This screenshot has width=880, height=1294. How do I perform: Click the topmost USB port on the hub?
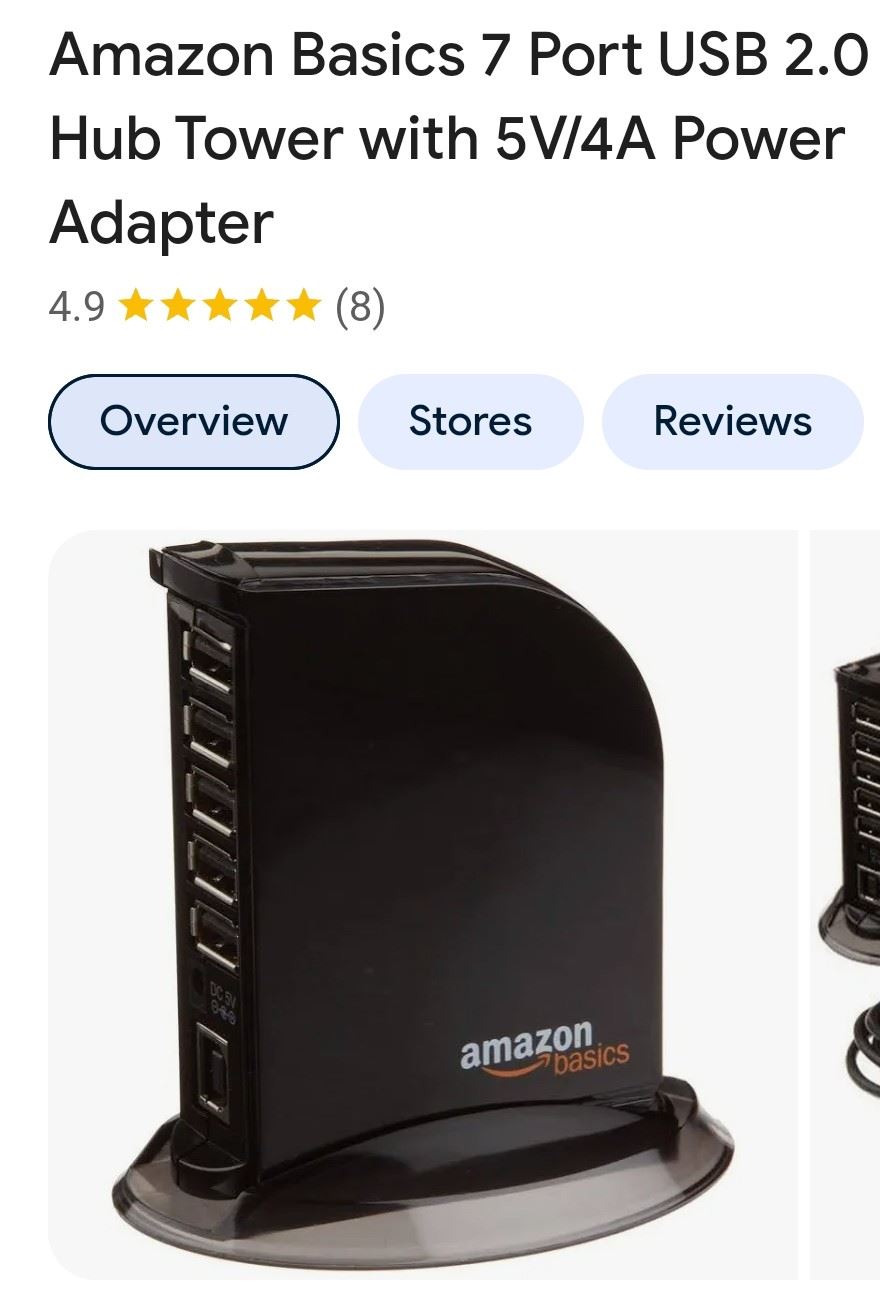pyautogui.click(x=211, y=650)
